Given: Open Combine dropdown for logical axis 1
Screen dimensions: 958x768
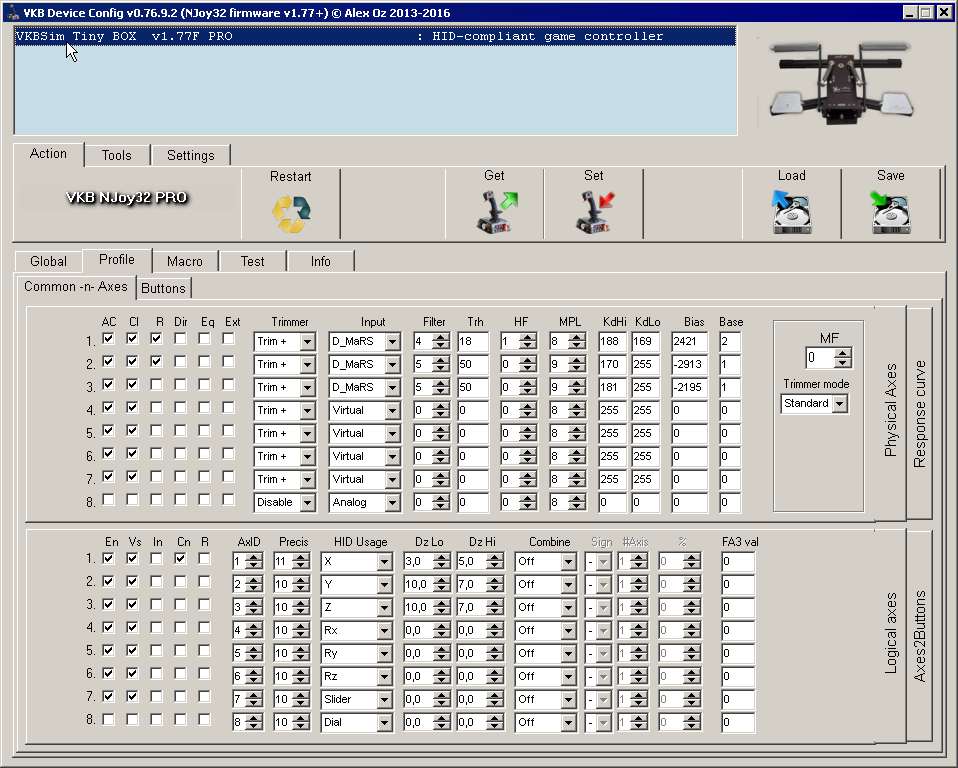Looking at the screenshot, I should [x=568, y=561].
